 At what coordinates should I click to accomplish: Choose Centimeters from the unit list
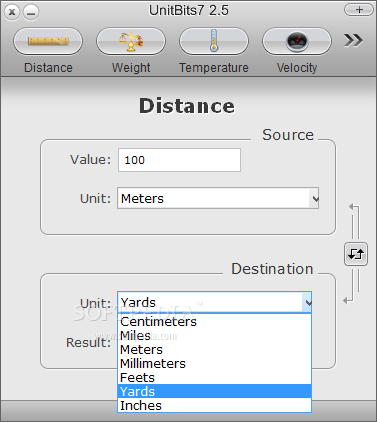click(x=214, y=322)
